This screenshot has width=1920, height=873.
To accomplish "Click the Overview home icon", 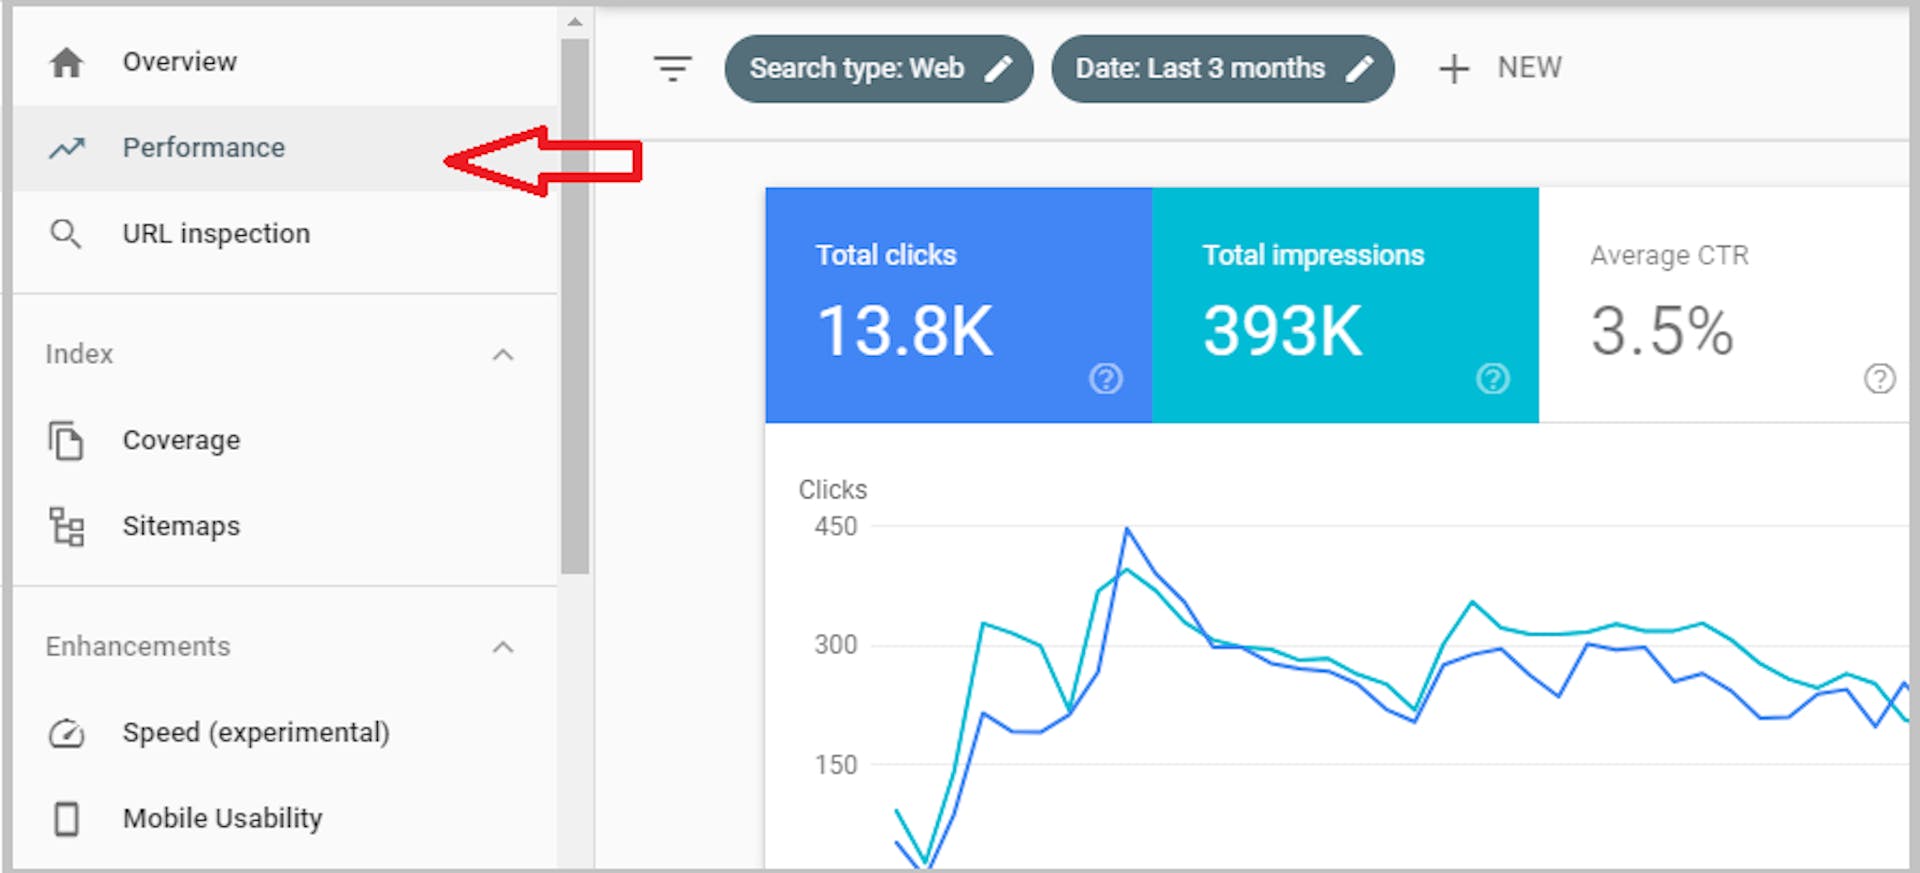I will coord(66,63).
